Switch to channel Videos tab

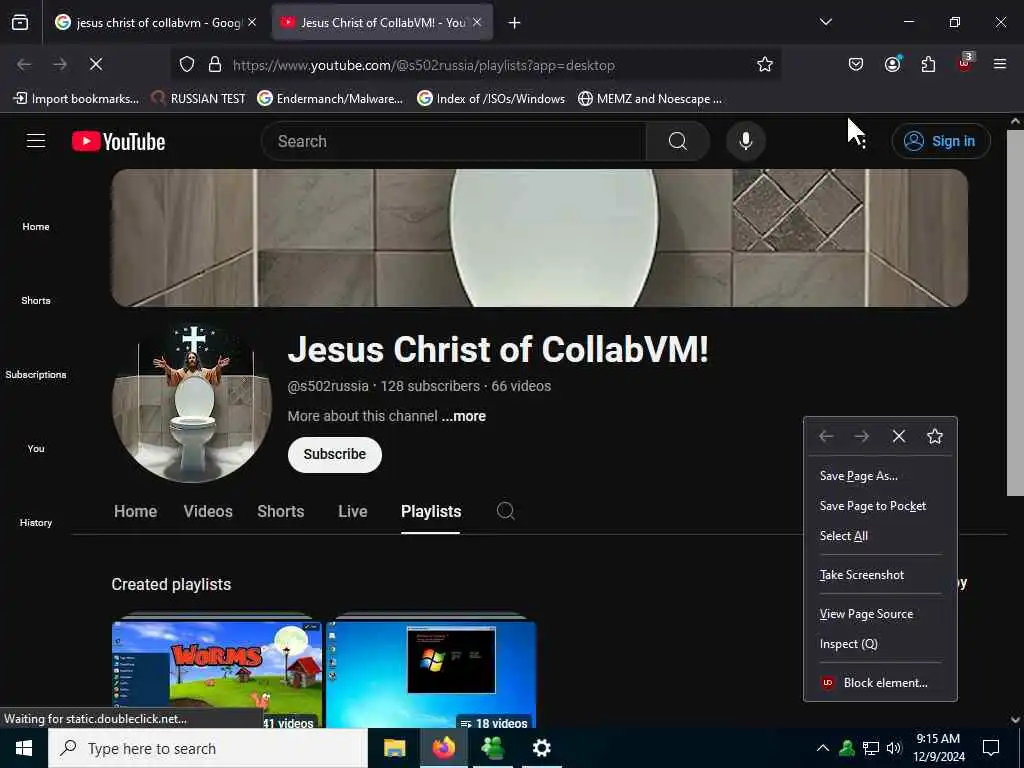coord(208,511)
